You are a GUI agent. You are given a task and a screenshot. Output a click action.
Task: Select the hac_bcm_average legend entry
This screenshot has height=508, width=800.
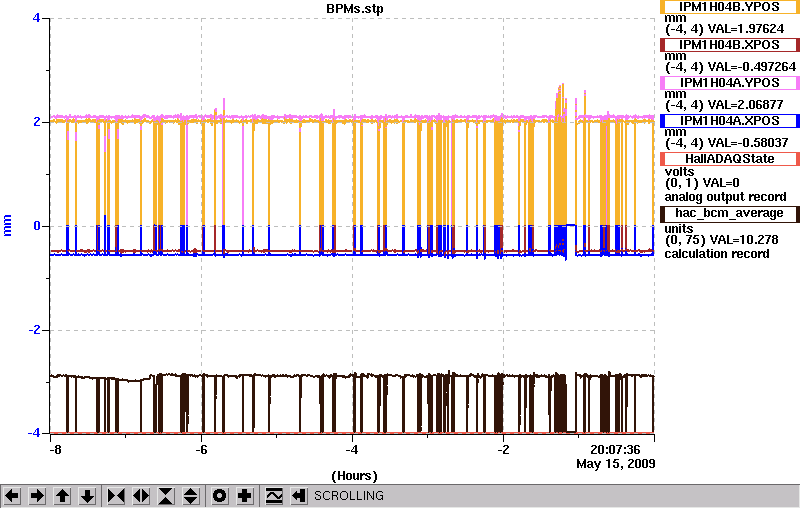[x=730, y=213]
